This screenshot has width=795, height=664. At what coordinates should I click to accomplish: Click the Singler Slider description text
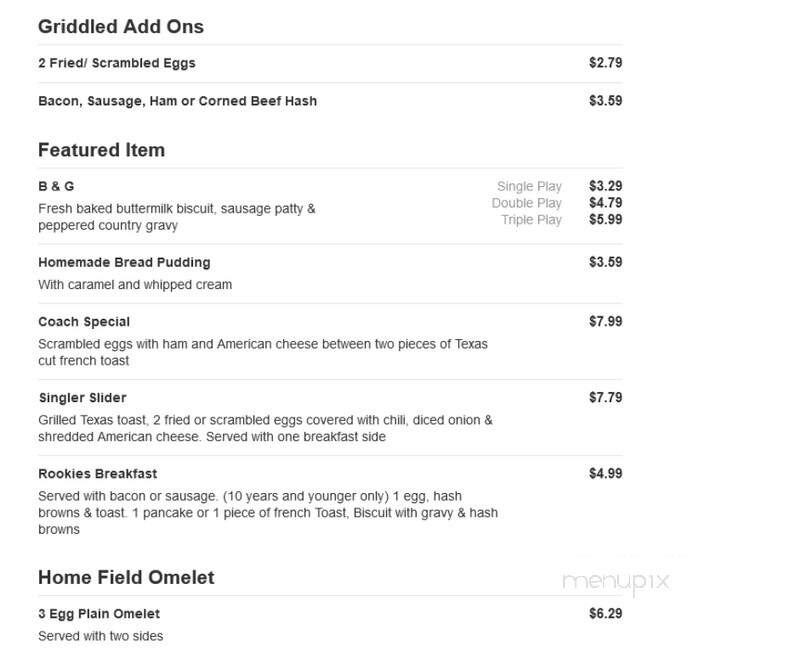[x=265, y=428]
